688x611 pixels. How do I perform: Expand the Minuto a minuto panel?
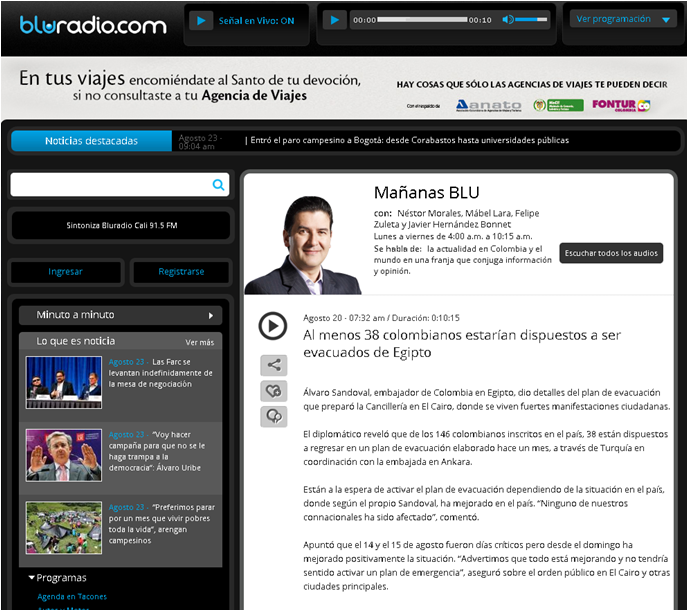tap(120, 315)
